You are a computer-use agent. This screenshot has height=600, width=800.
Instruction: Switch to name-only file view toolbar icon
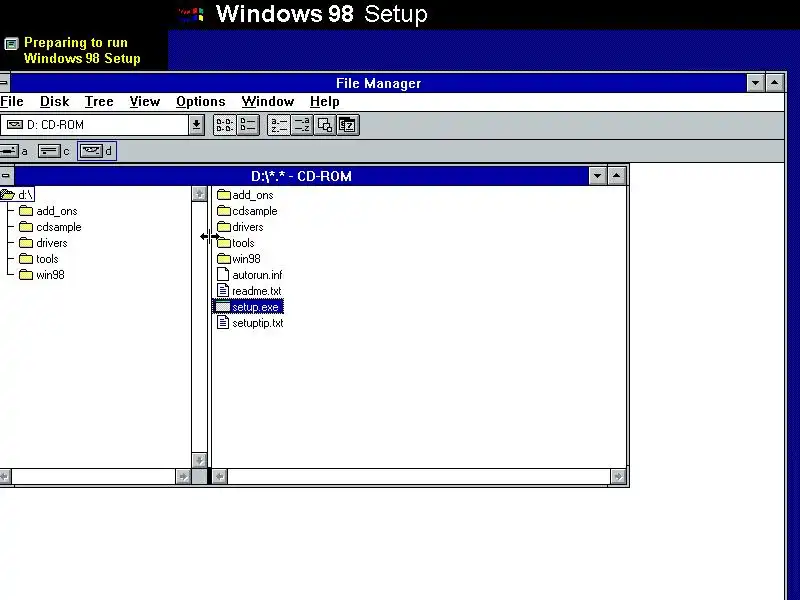[x=224, y=125]
